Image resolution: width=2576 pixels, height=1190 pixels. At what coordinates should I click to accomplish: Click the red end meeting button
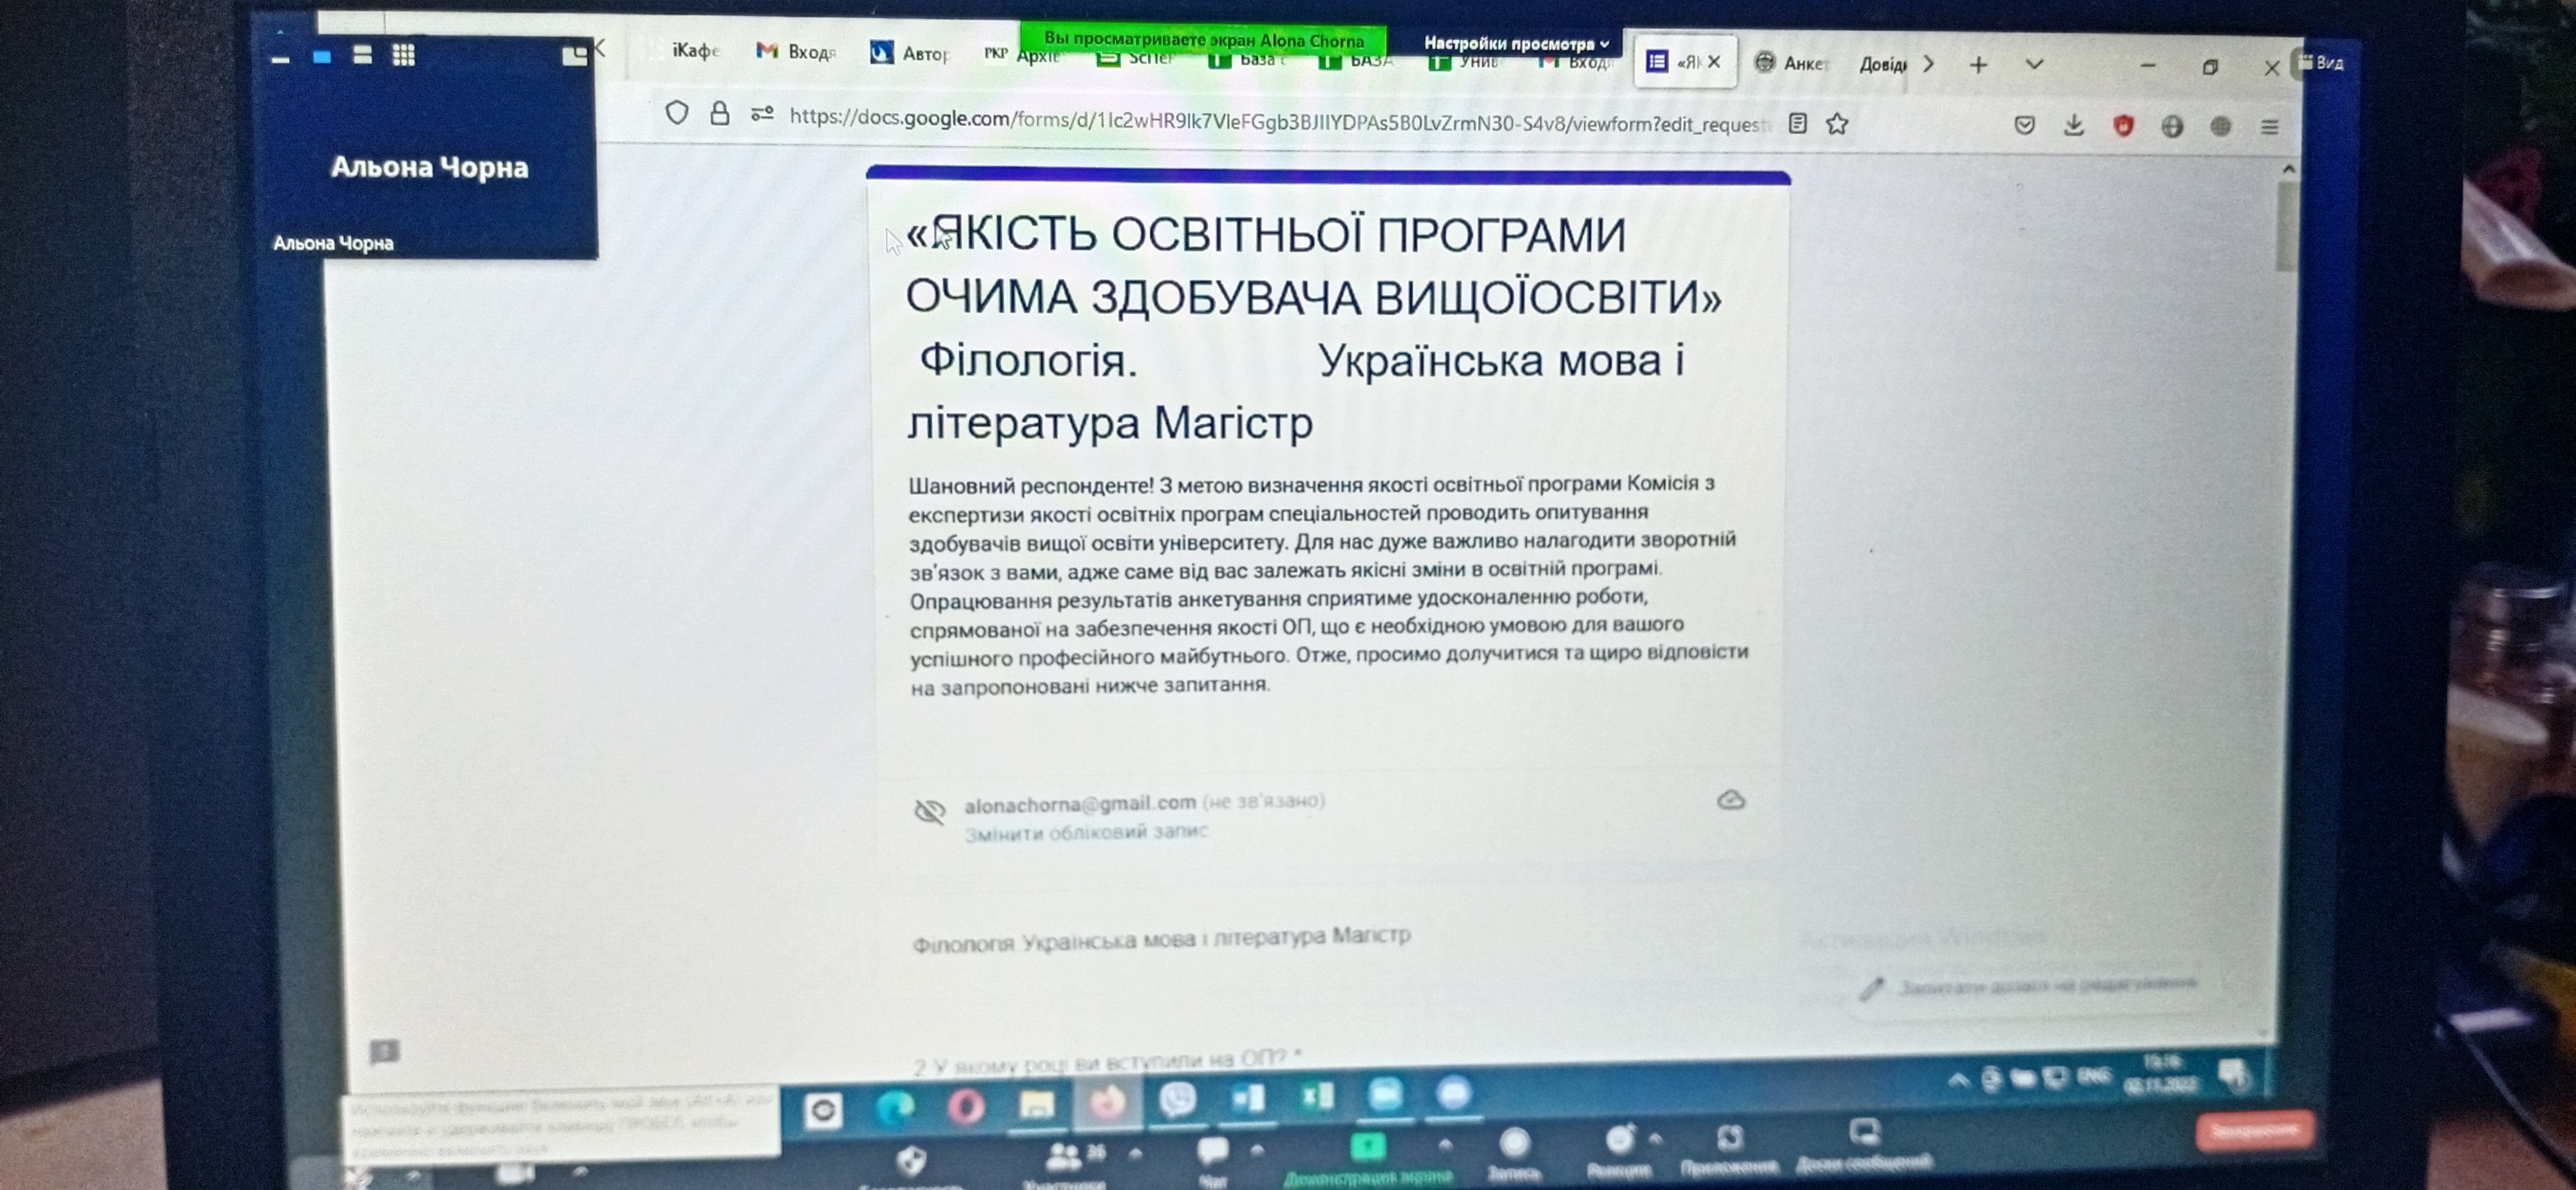[x=2254, y=1130]
